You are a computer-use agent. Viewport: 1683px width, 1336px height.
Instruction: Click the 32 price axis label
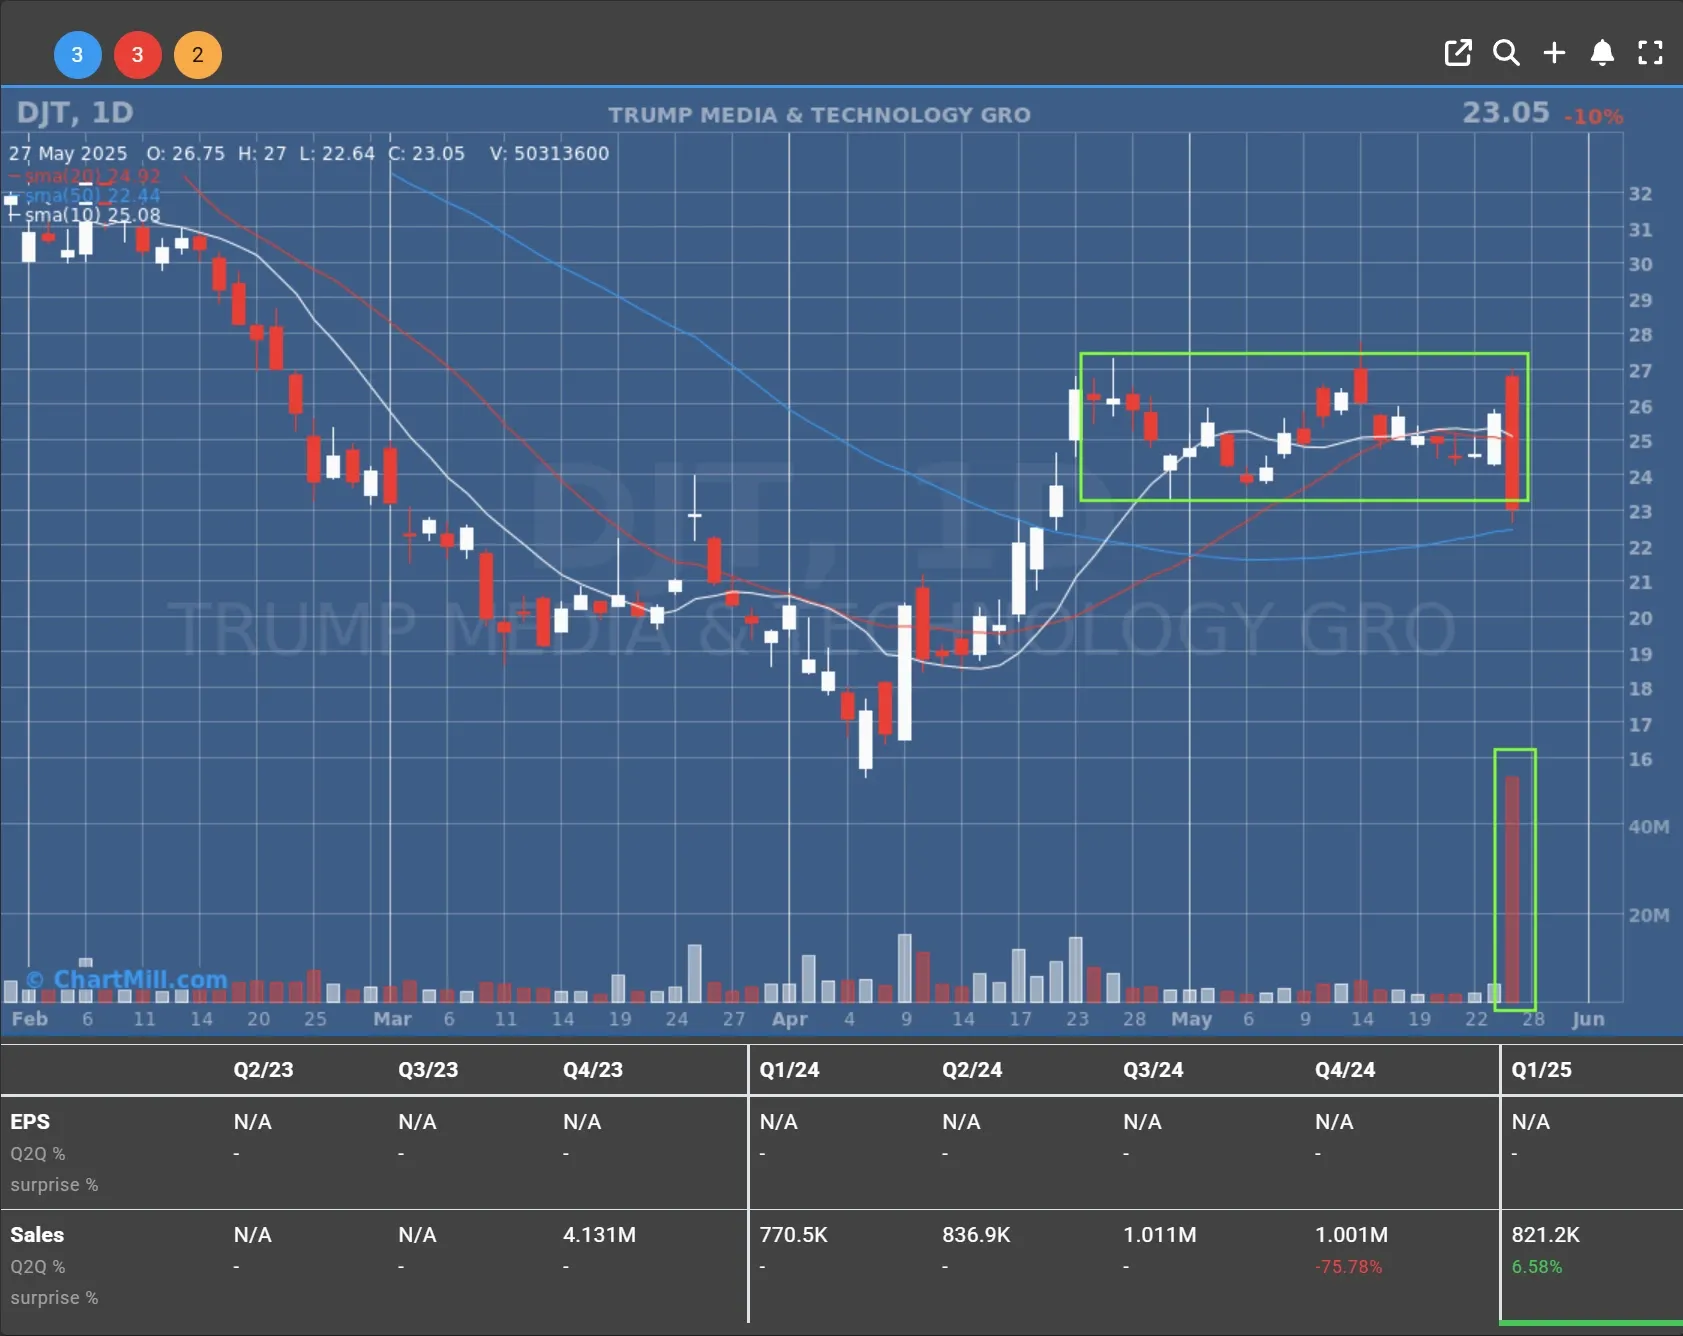[1640, 194]
